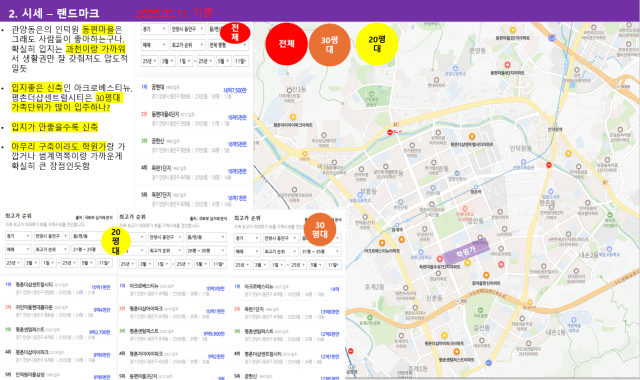
Task: Click the 5위 동편마을3단지 listing
Action: pyautogui.click(x=172, y=377)
